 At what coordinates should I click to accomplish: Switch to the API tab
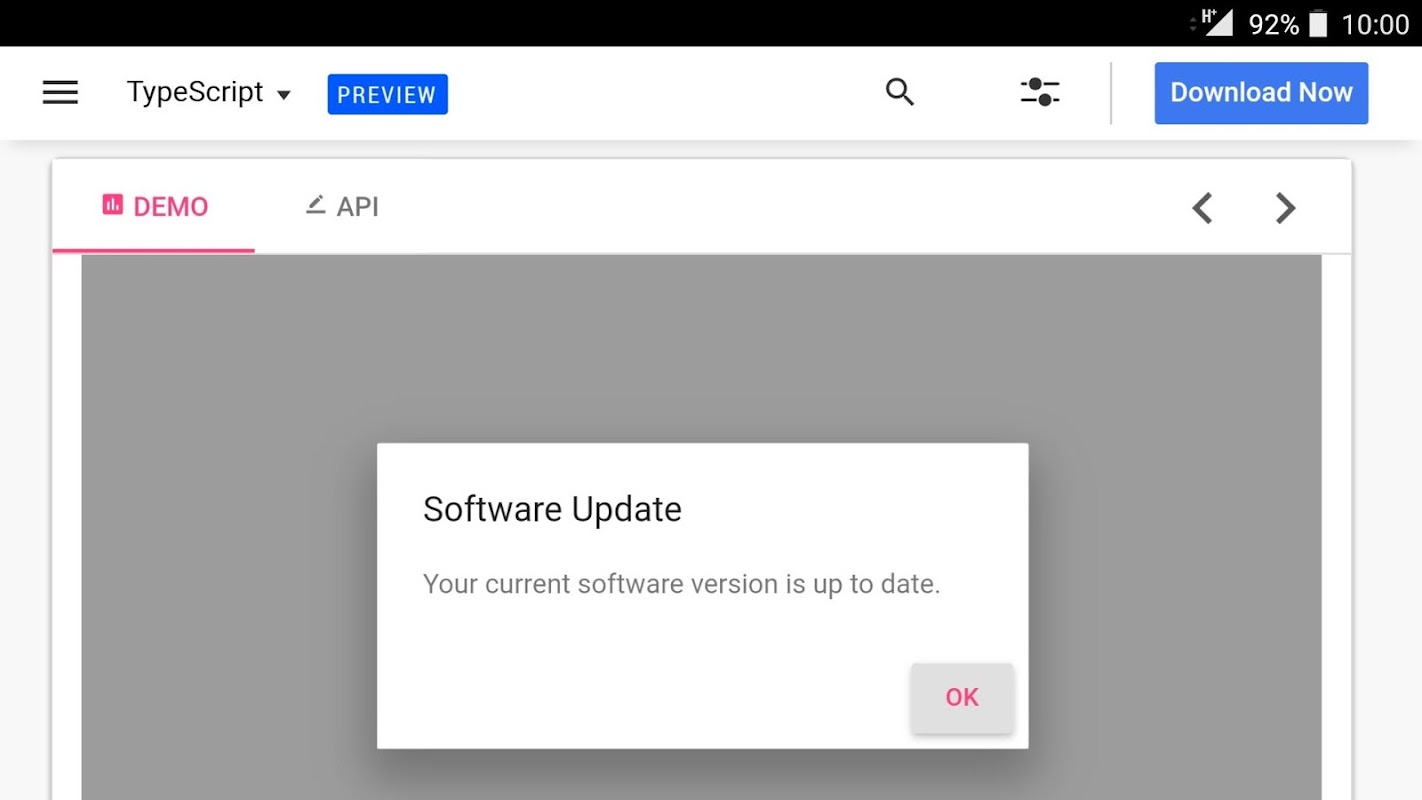click(x=342, y=206)
